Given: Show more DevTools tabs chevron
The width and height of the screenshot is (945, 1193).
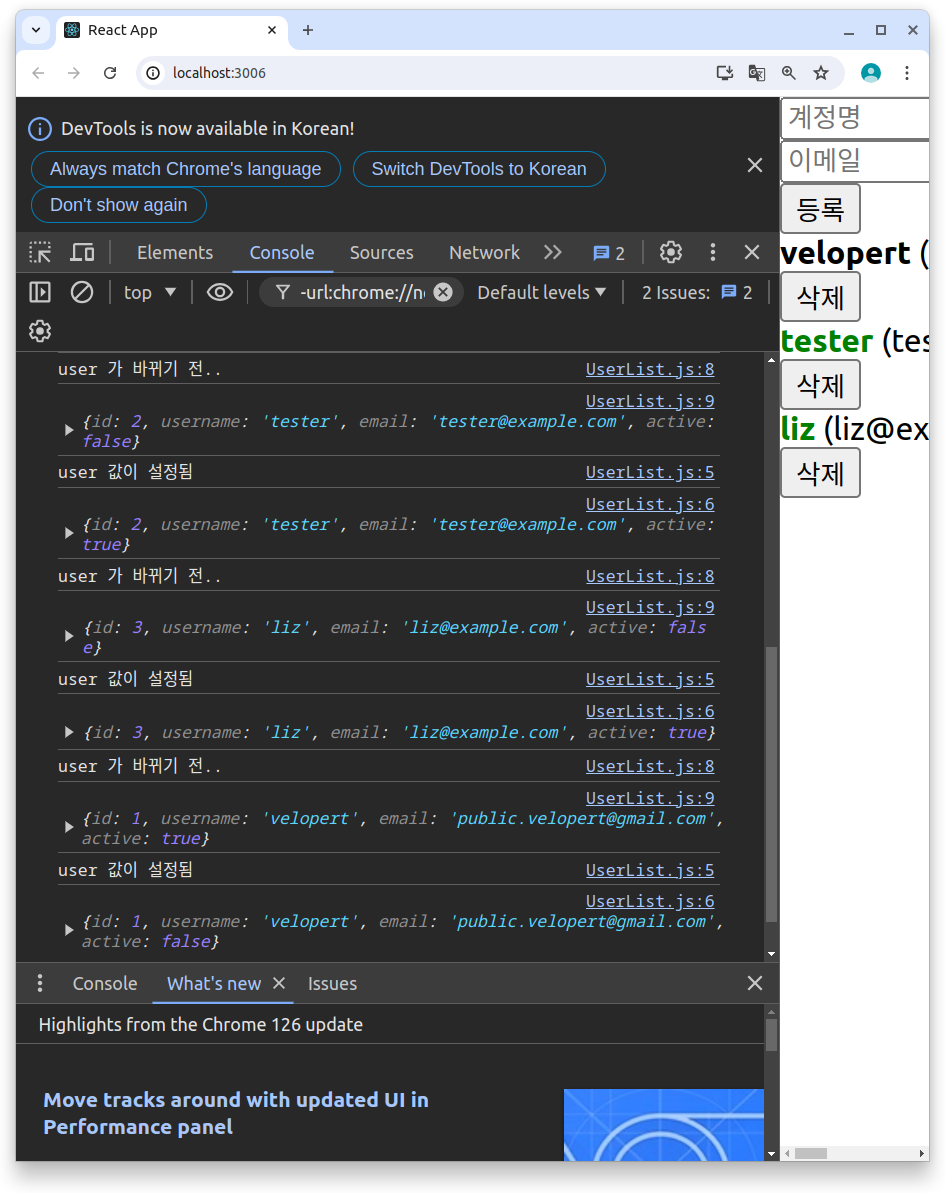Looking at the screenshot, I should [x=553, y=253].
